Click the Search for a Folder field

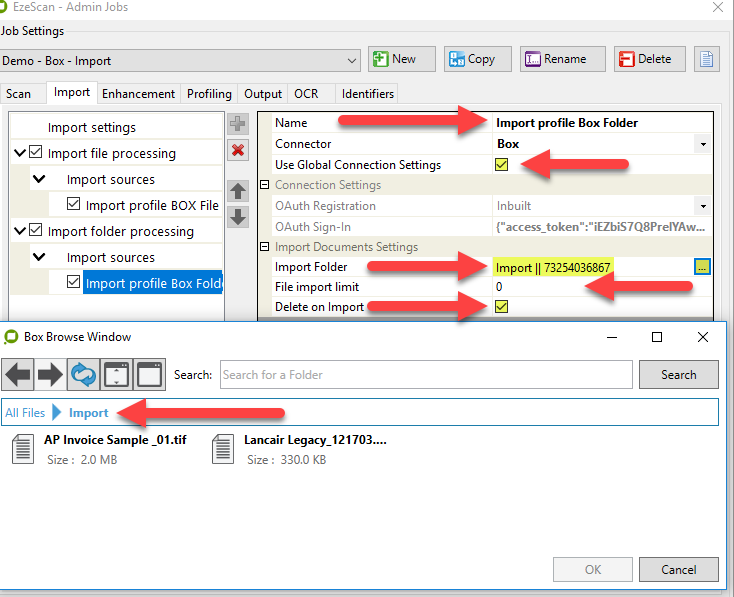(x=426, y=375)
